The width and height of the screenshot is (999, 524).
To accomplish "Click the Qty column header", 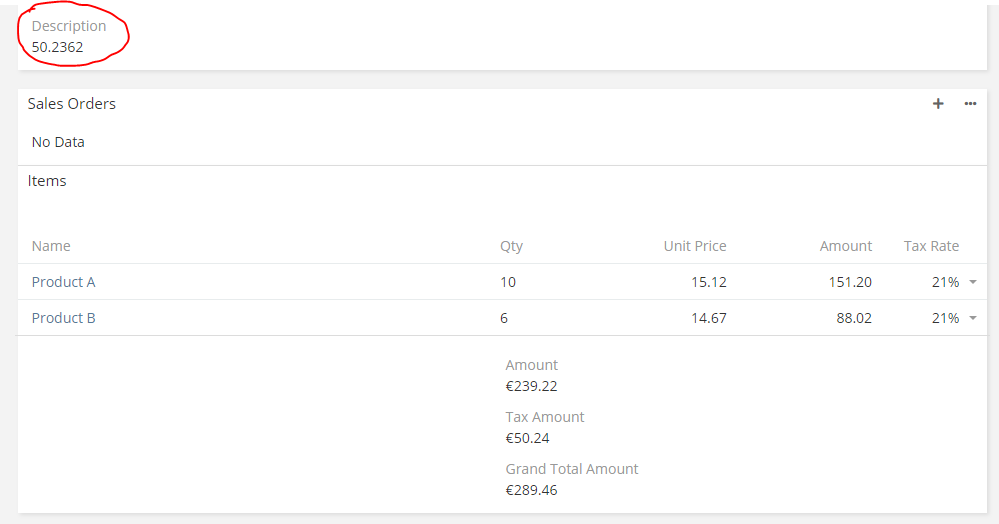I will point(511,246).
